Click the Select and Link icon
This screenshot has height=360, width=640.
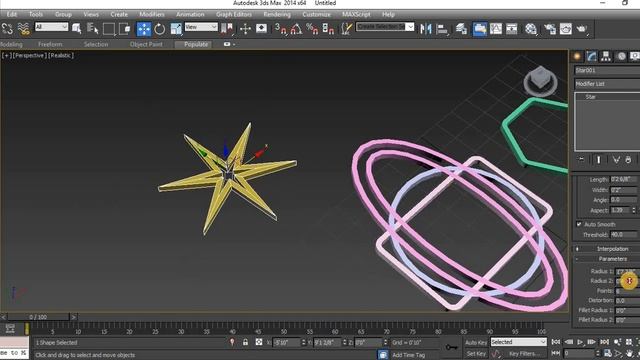(7, 29)
